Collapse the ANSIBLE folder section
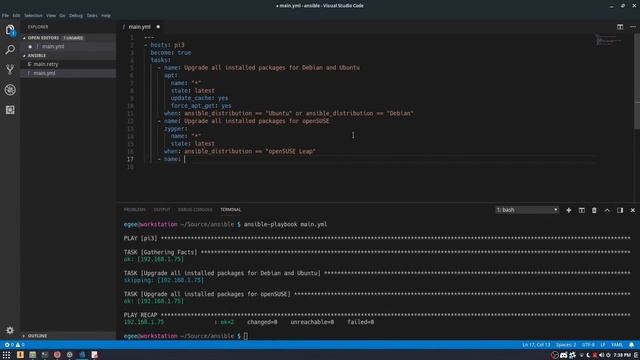The height and width of the screenshot is (360, 640). [x=68, y=56]
